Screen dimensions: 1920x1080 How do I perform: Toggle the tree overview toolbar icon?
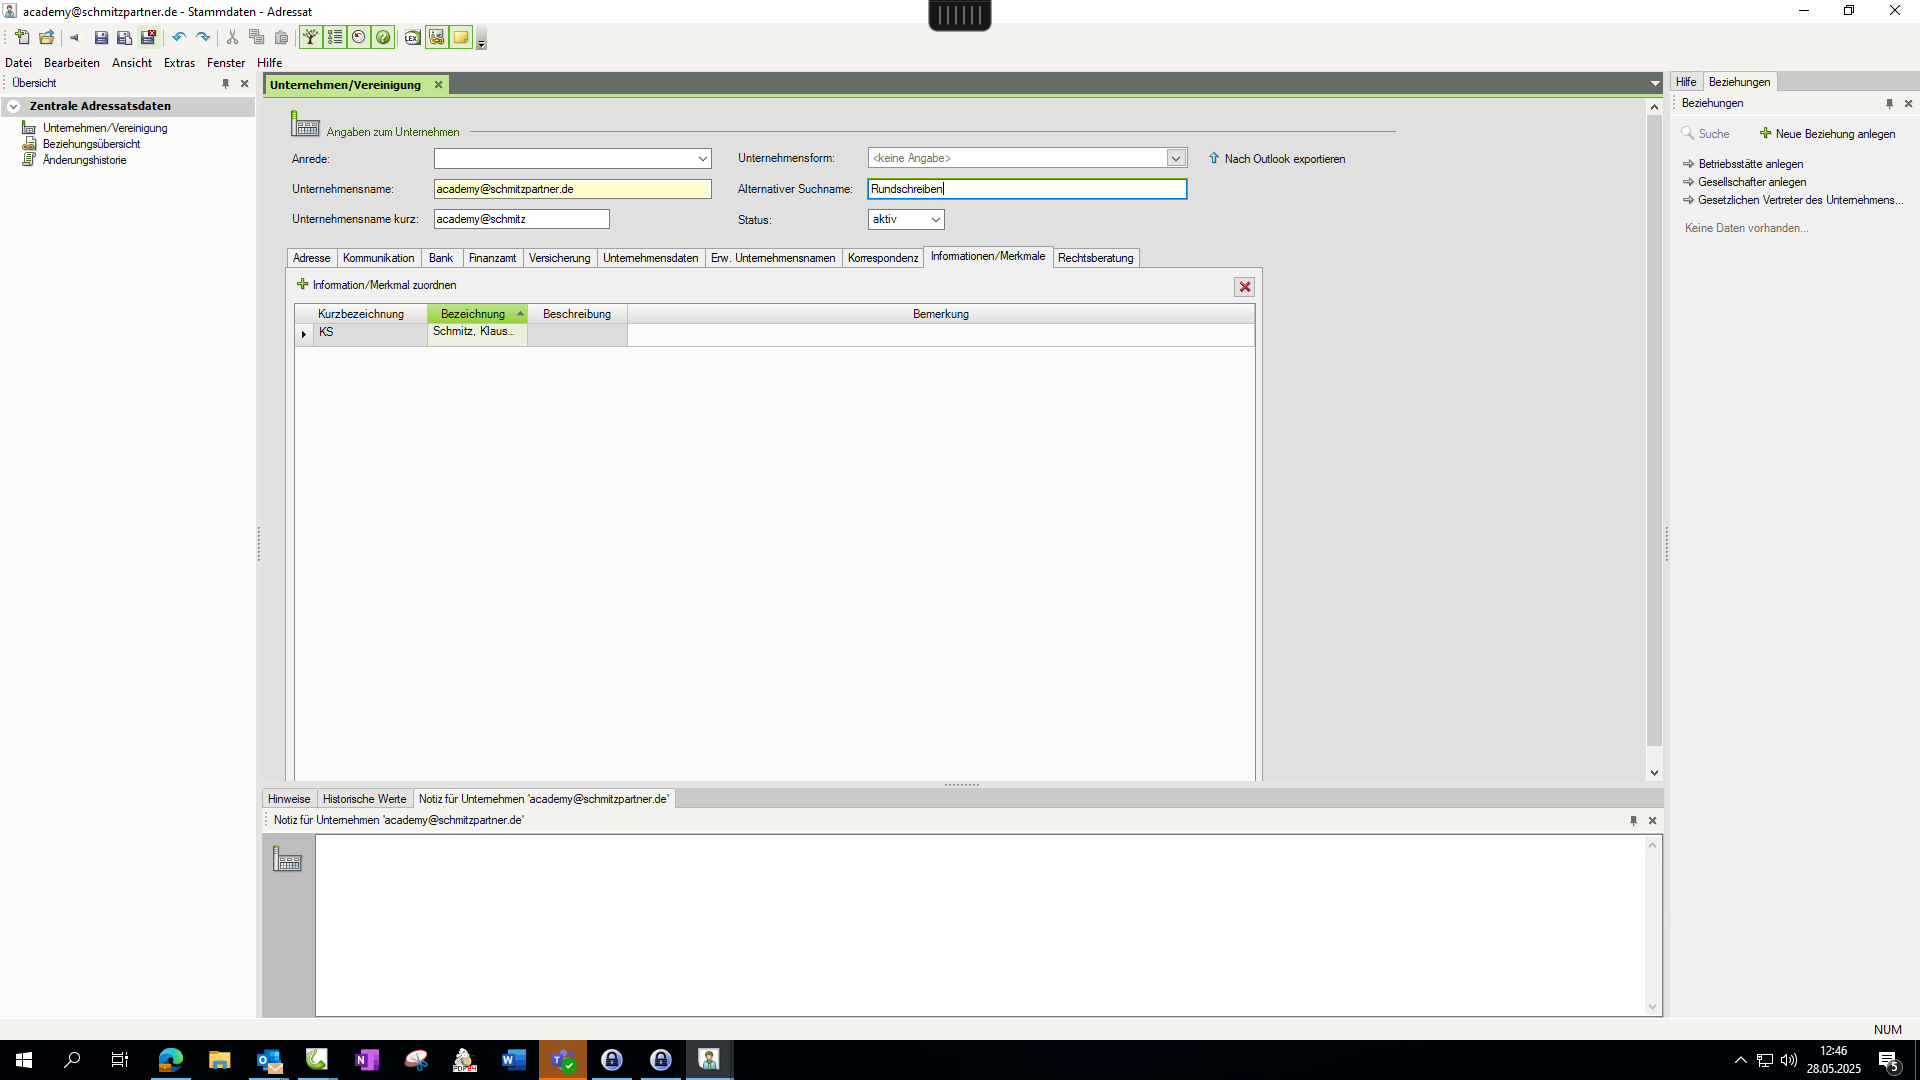(x=311, y=38)
